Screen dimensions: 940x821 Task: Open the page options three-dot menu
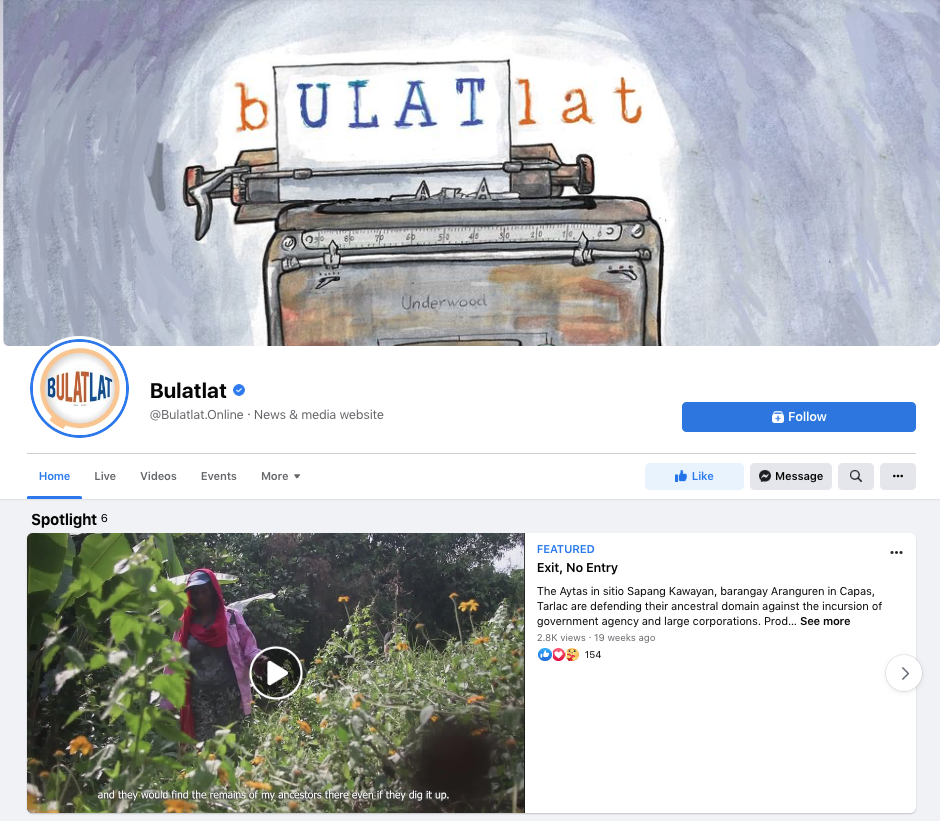pos(897,476)
